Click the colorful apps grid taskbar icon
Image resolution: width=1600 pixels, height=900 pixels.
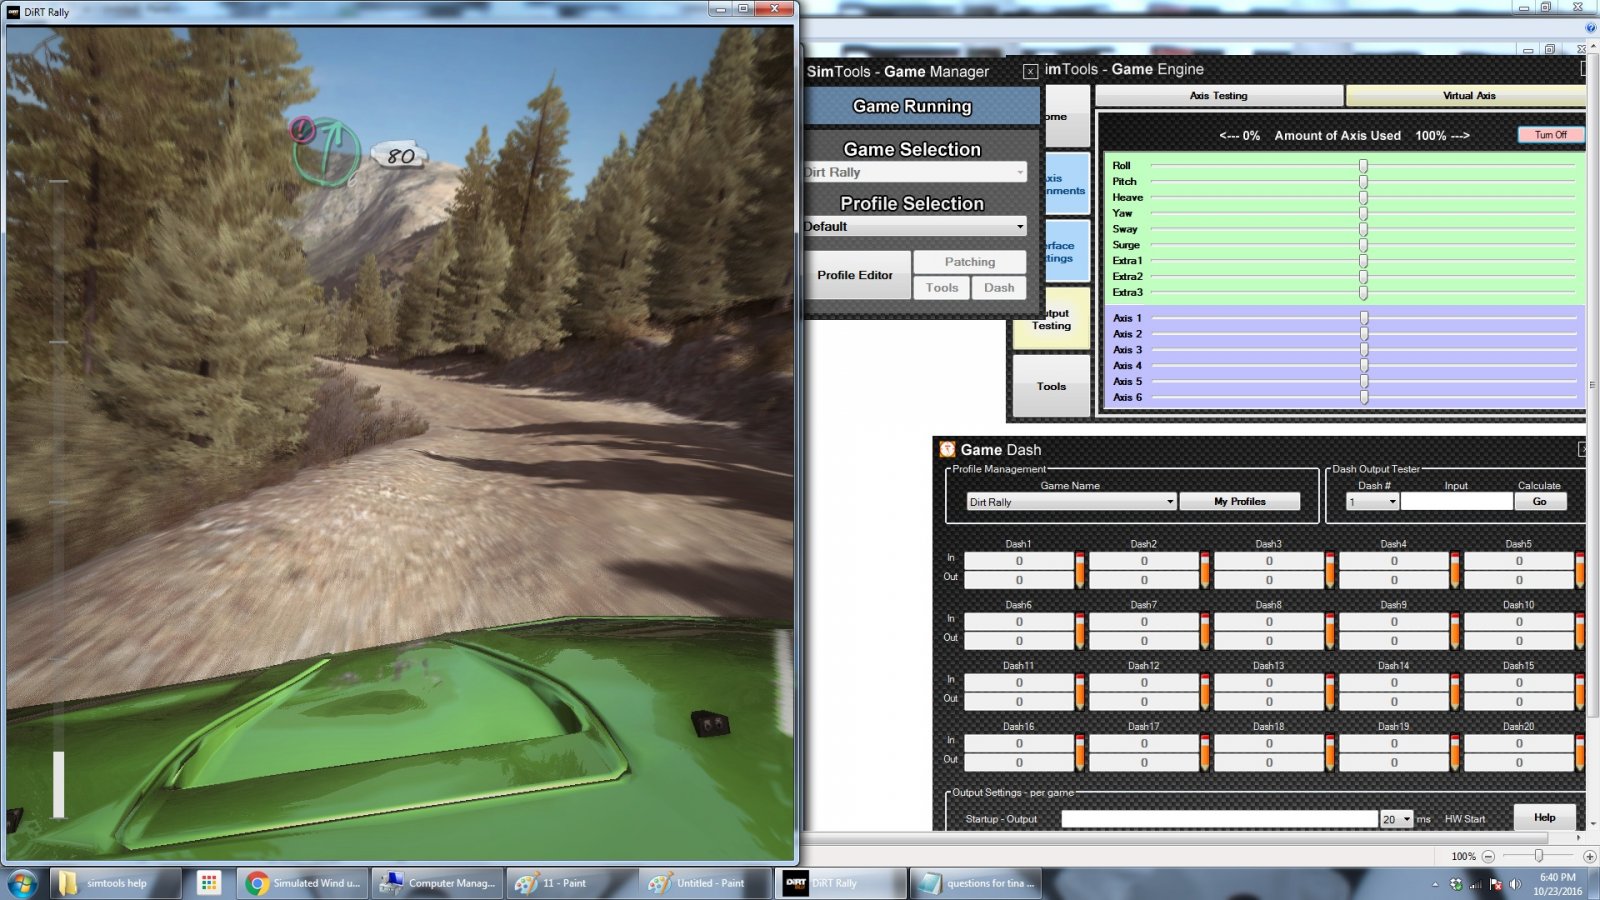pyautogui.click(x=208, y=883)
